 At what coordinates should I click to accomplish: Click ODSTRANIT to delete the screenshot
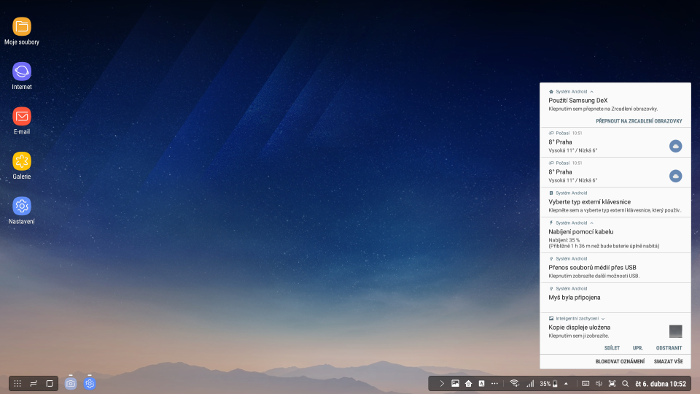point(669,348)
